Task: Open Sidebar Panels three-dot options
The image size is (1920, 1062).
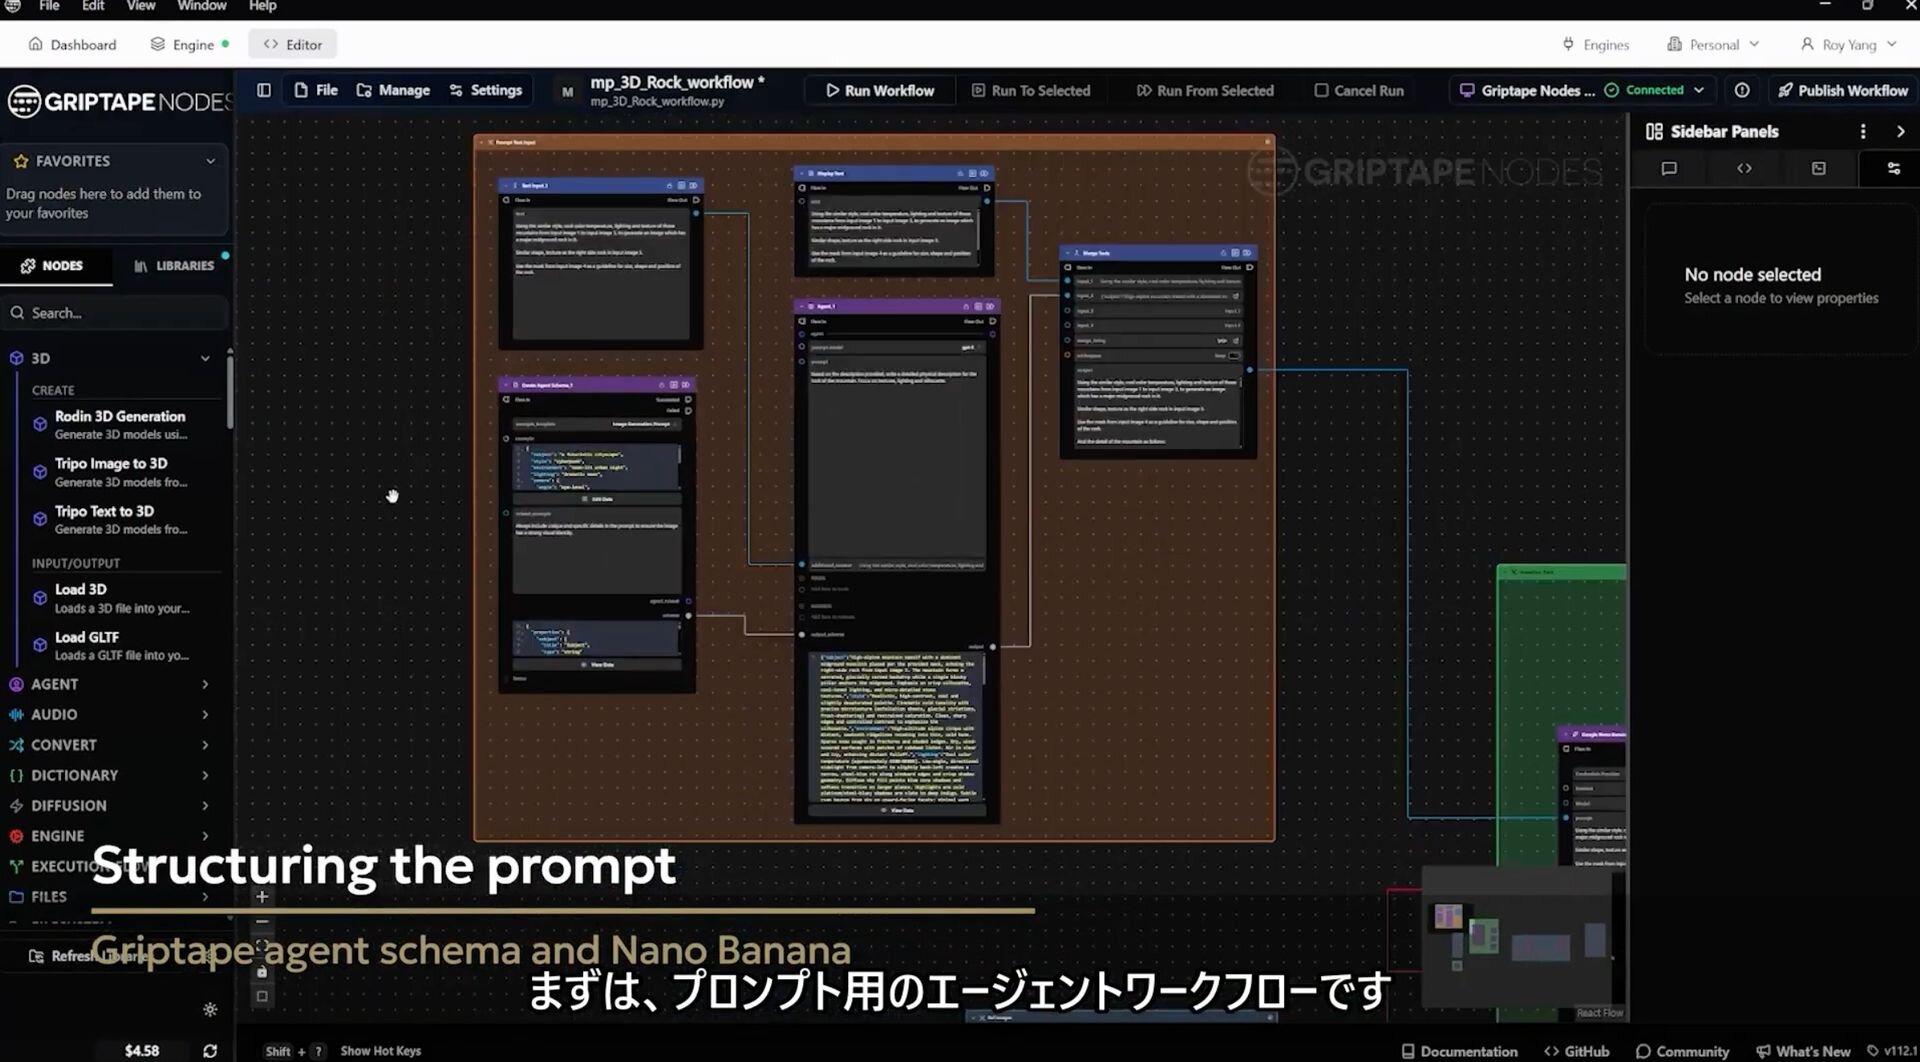Action: point(1862,131)
